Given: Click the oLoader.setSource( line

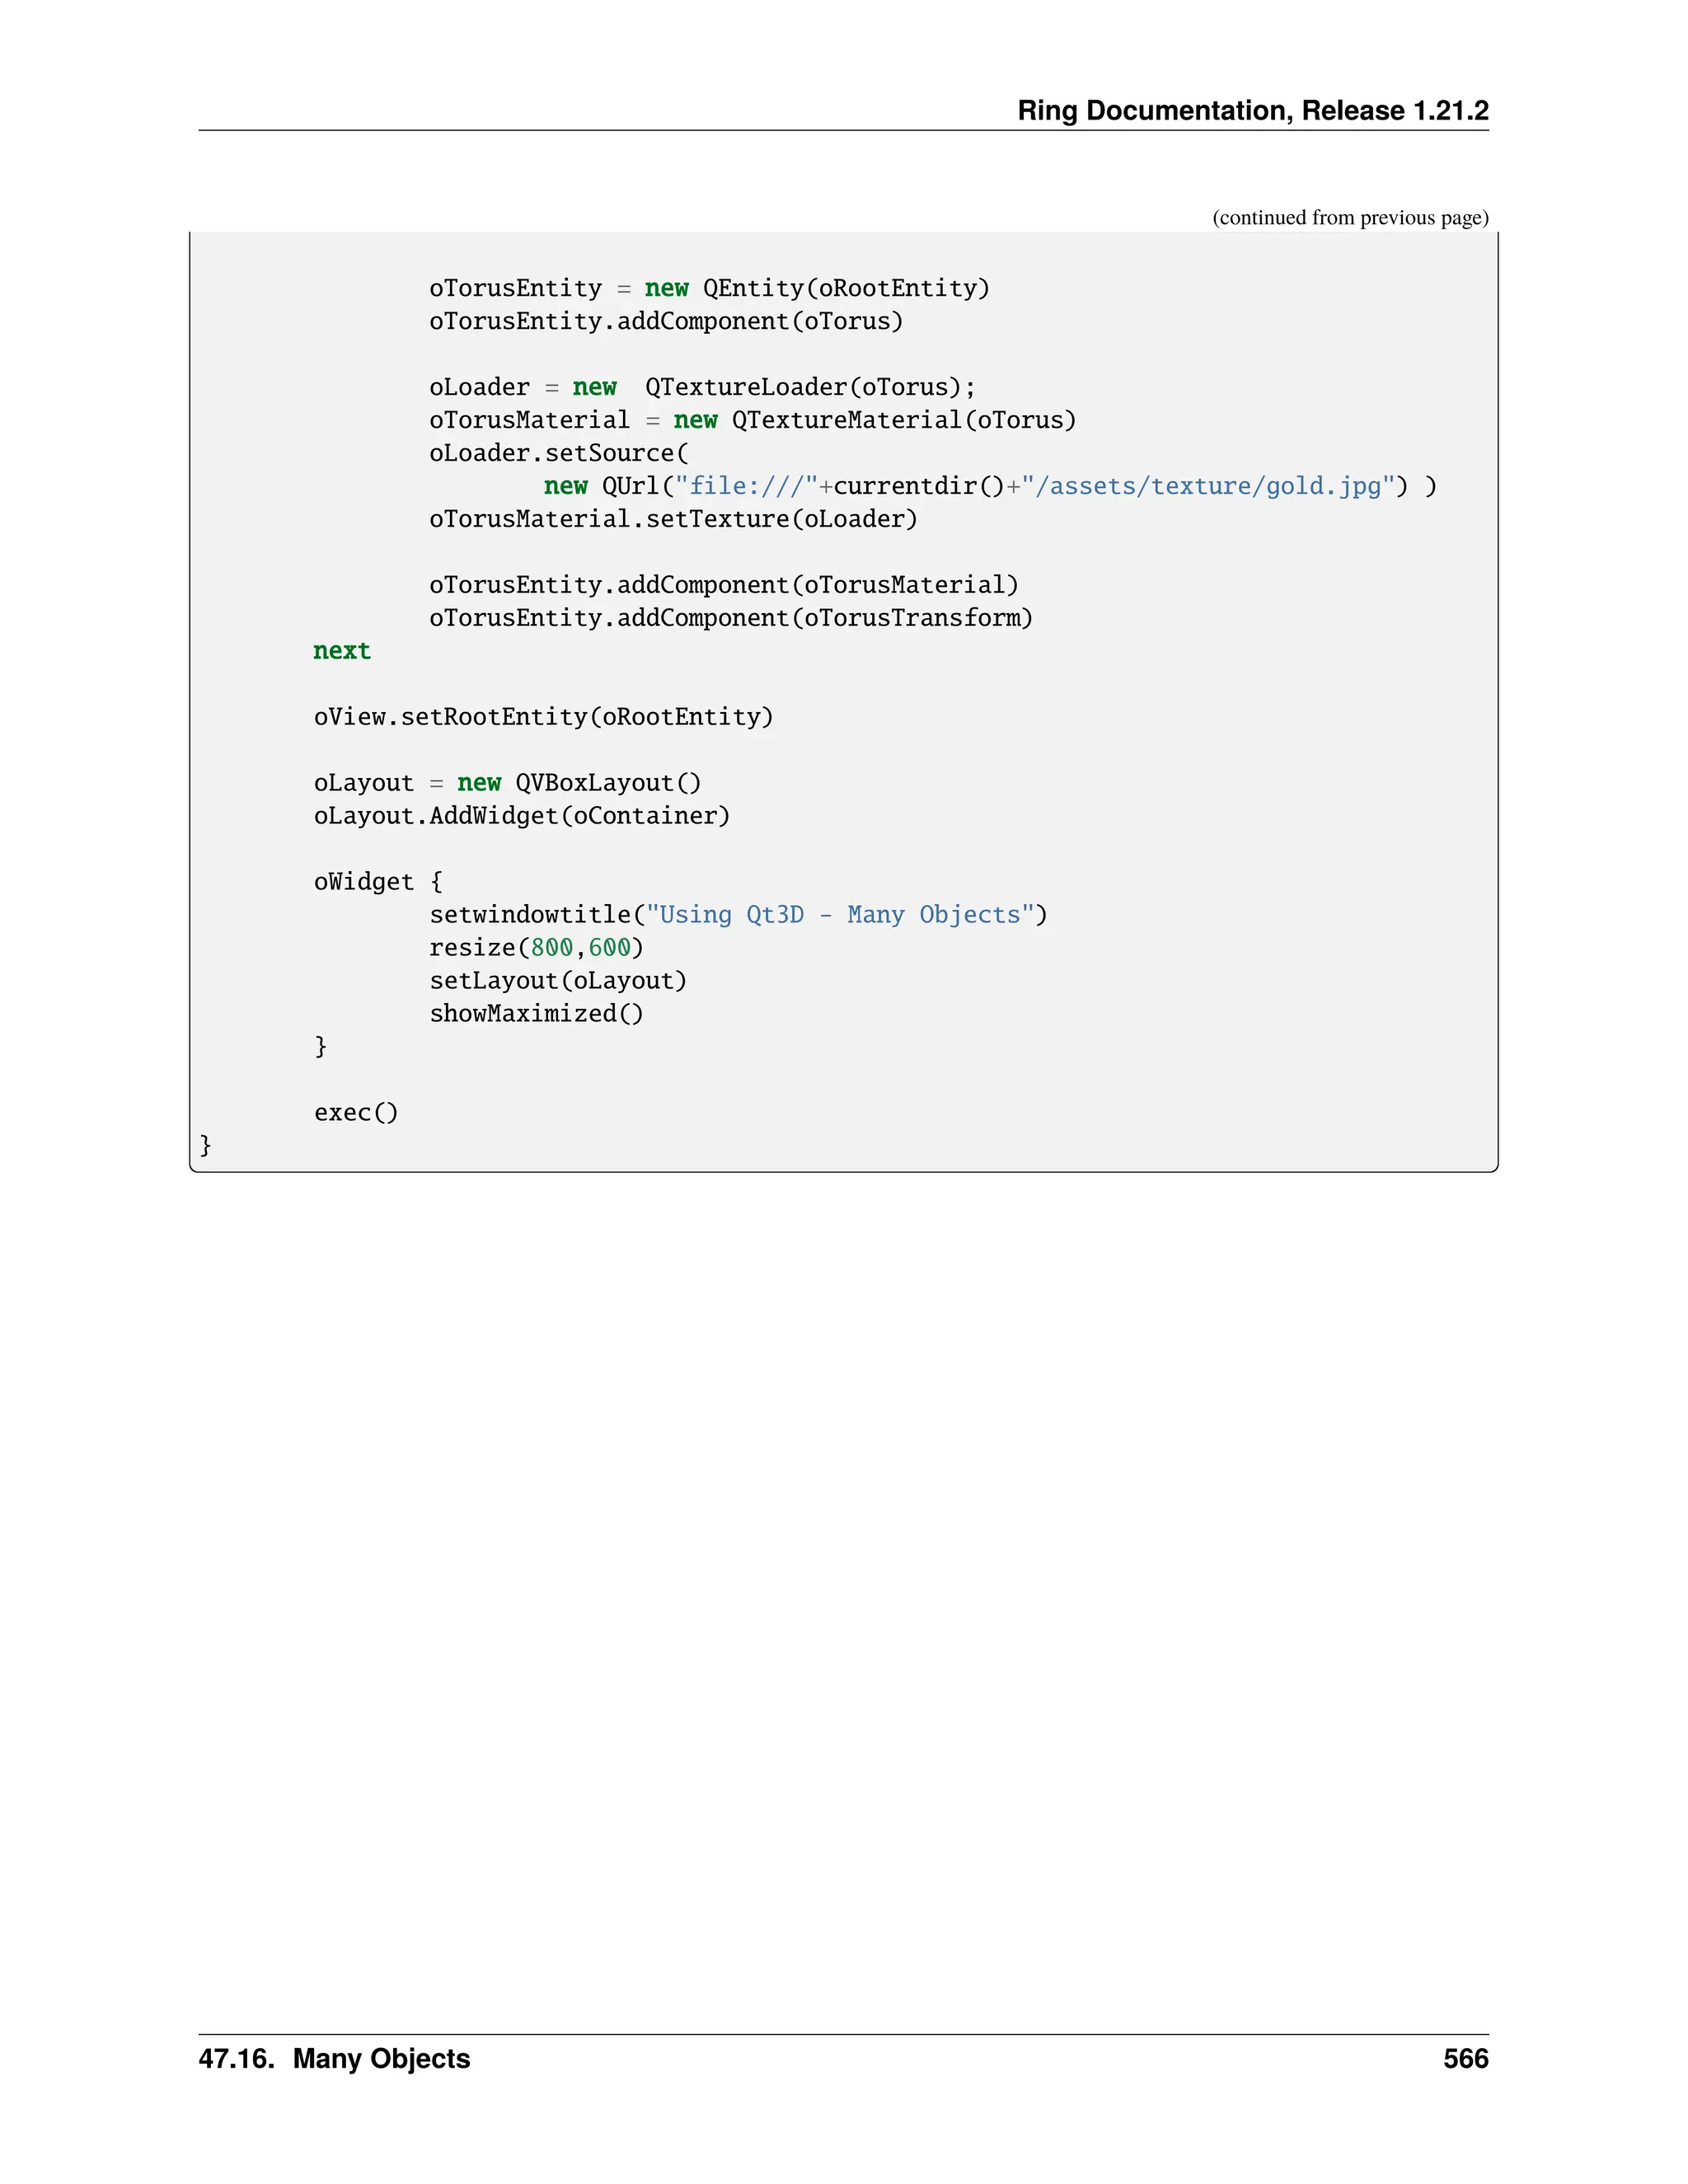Looking at the screenshot, I should click(x=558, y=453).
